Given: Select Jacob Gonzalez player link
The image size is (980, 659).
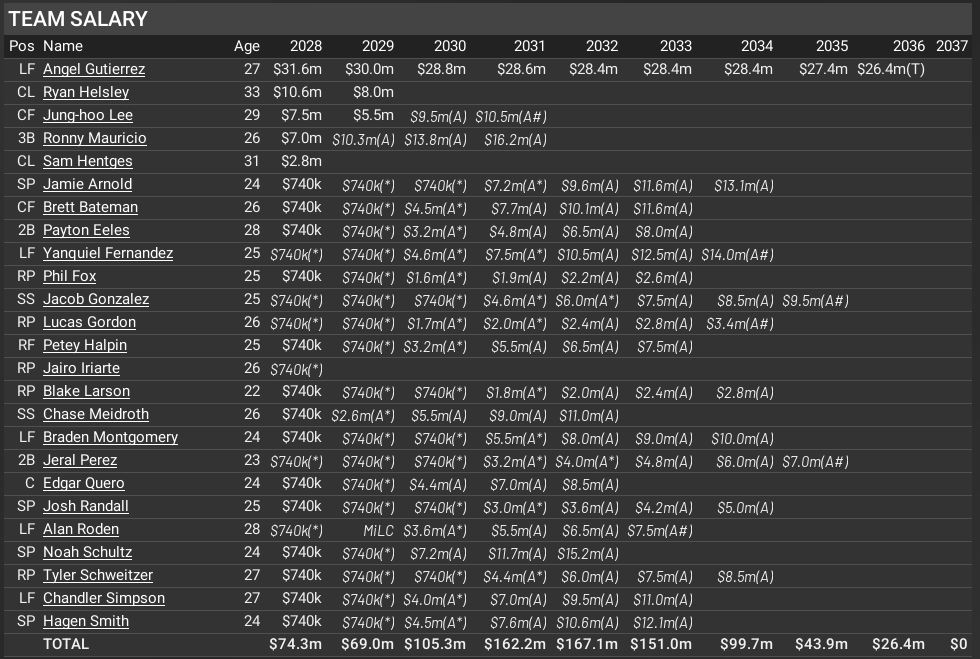Looking at the screenshot, I should coord(96,299).
